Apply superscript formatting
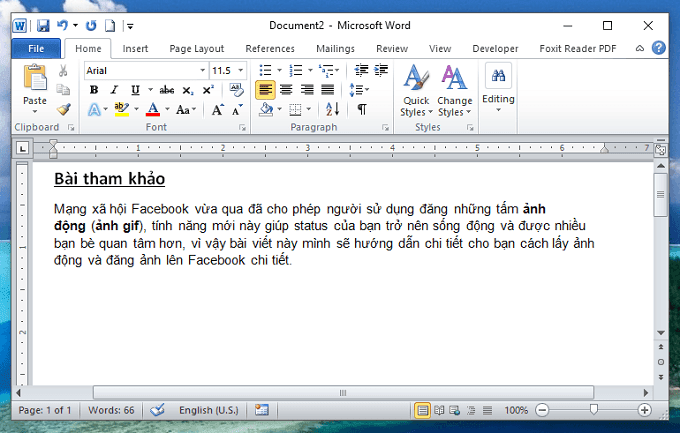Viewport: 680px width, 433px height. coord(208,90)
